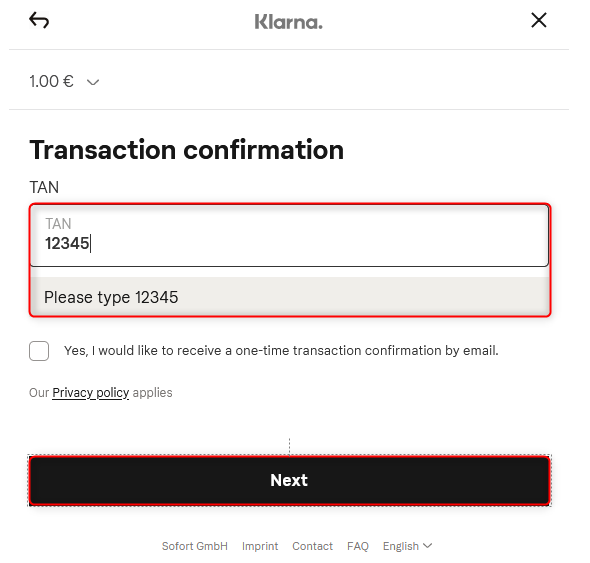Expand payment details chevron beside 1.00 €
Image resolution: width=590 pixels, height=563 pixels.
(x=93, y=82)
